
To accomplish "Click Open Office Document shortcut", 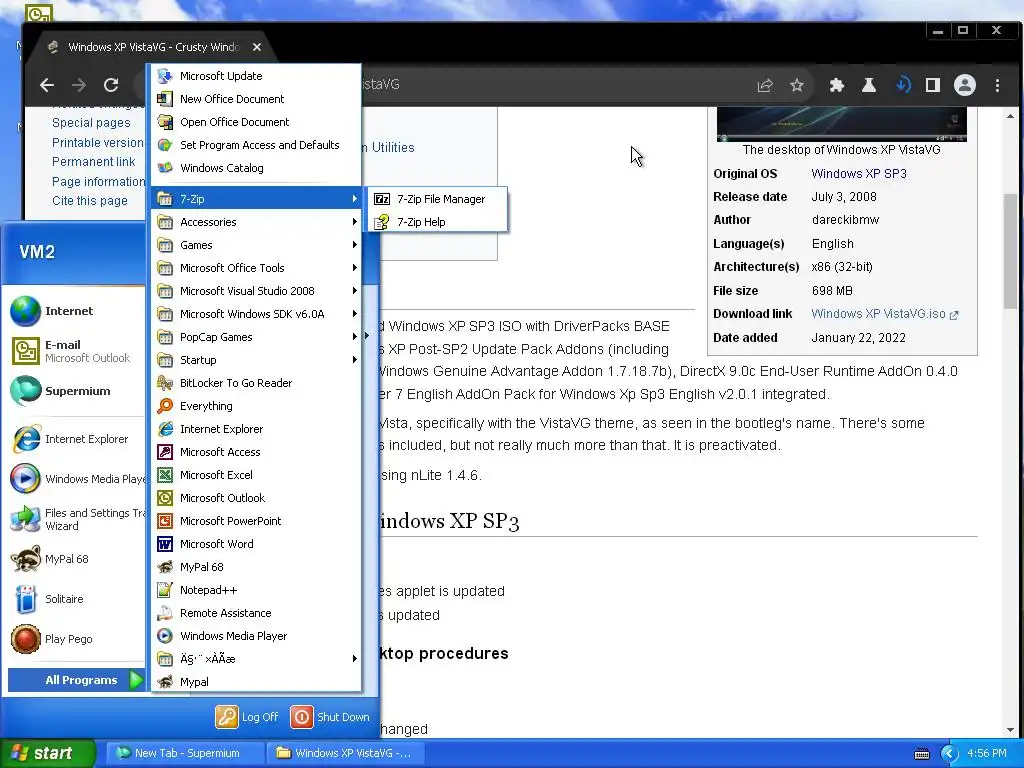I will tap(256, 121).
